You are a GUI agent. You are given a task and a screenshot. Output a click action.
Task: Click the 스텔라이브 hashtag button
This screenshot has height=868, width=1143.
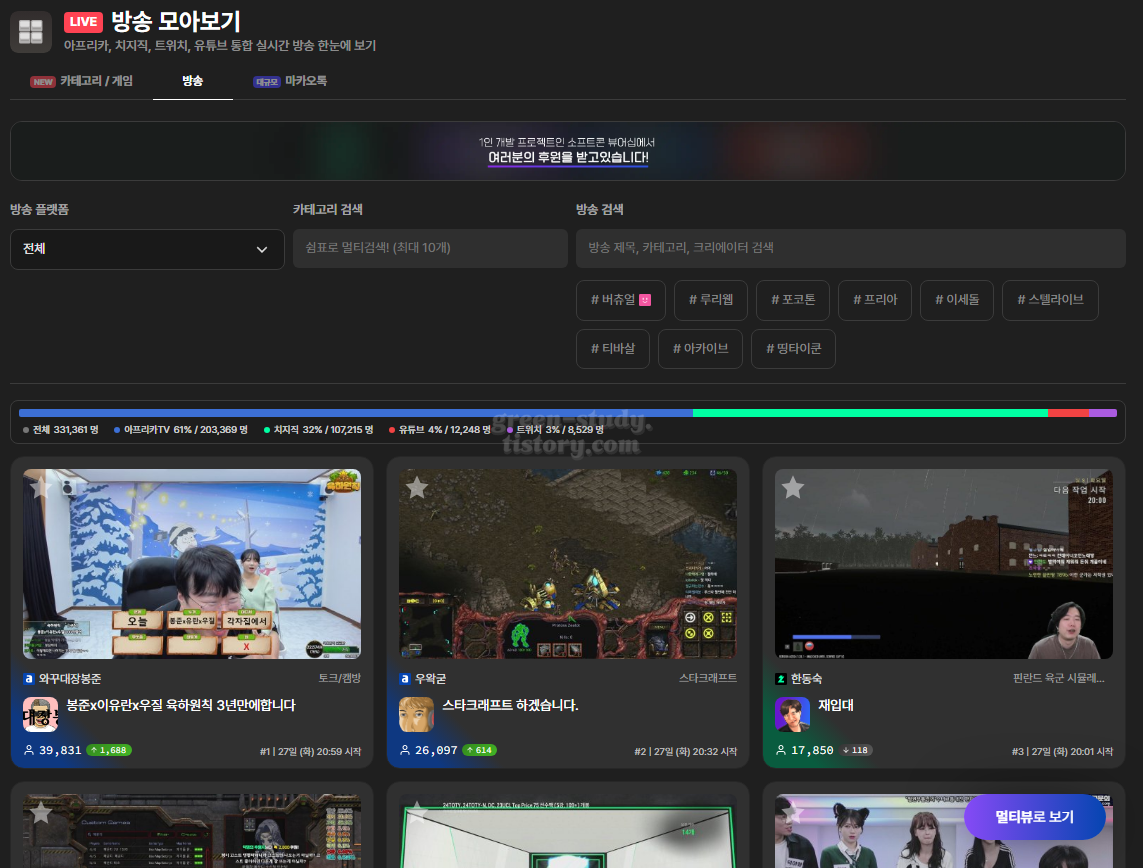pyautogui.click(x=1050, y=300)
